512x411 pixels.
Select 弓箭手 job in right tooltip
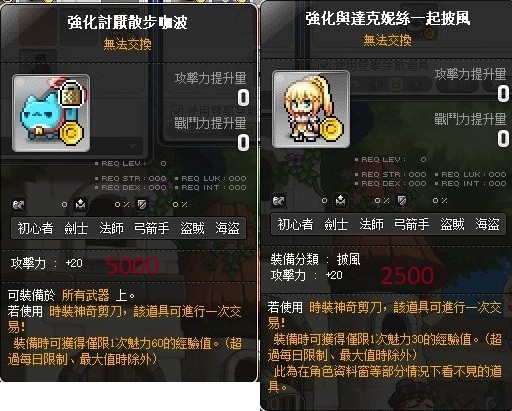(x=412, y=224)
